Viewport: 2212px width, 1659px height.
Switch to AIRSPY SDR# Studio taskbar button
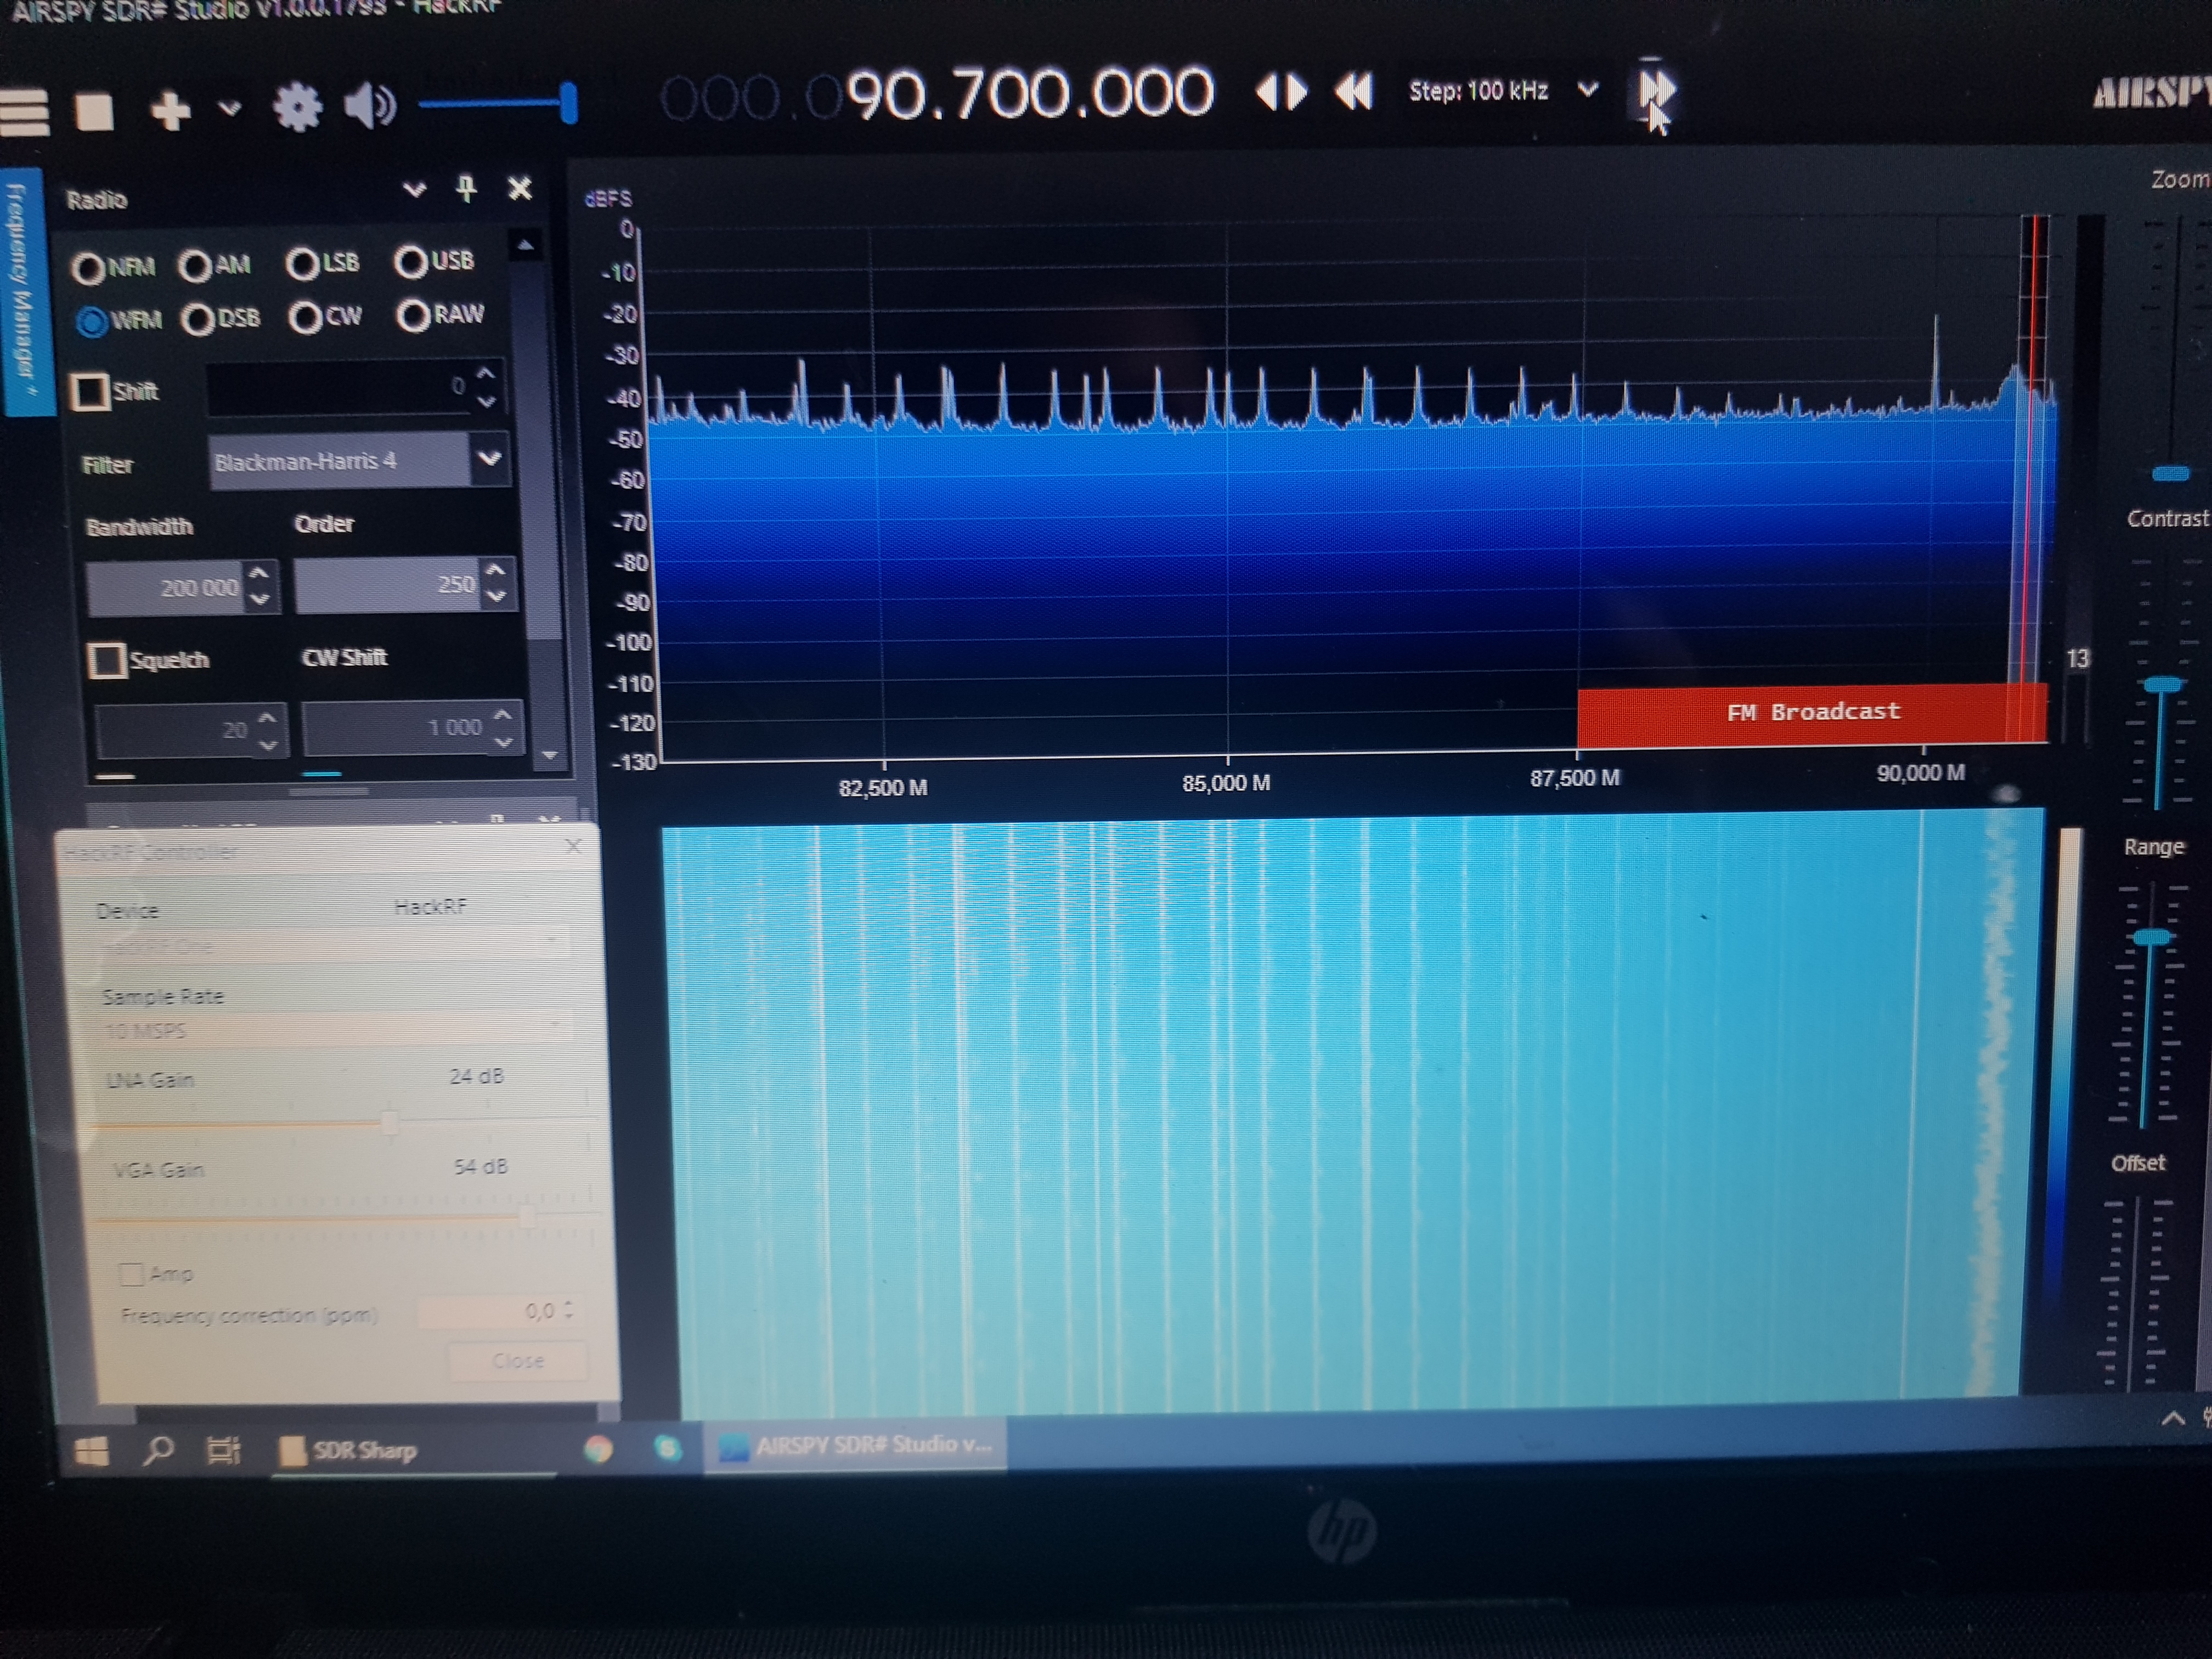[856, 1445]
